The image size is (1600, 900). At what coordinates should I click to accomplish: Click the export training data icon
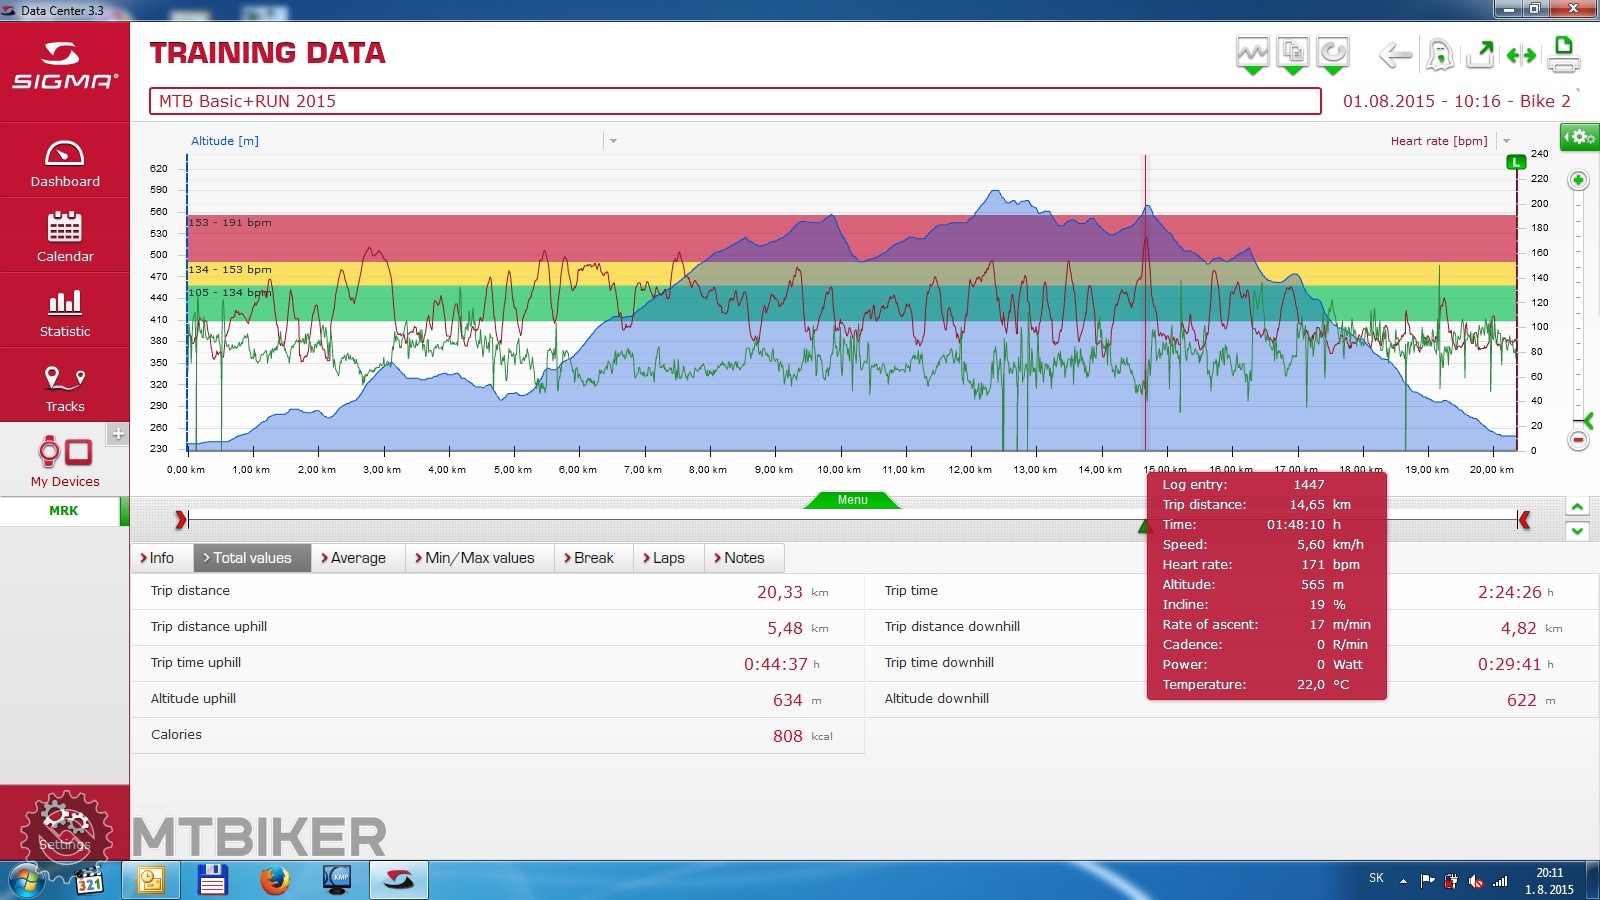tap(1480, 55)
